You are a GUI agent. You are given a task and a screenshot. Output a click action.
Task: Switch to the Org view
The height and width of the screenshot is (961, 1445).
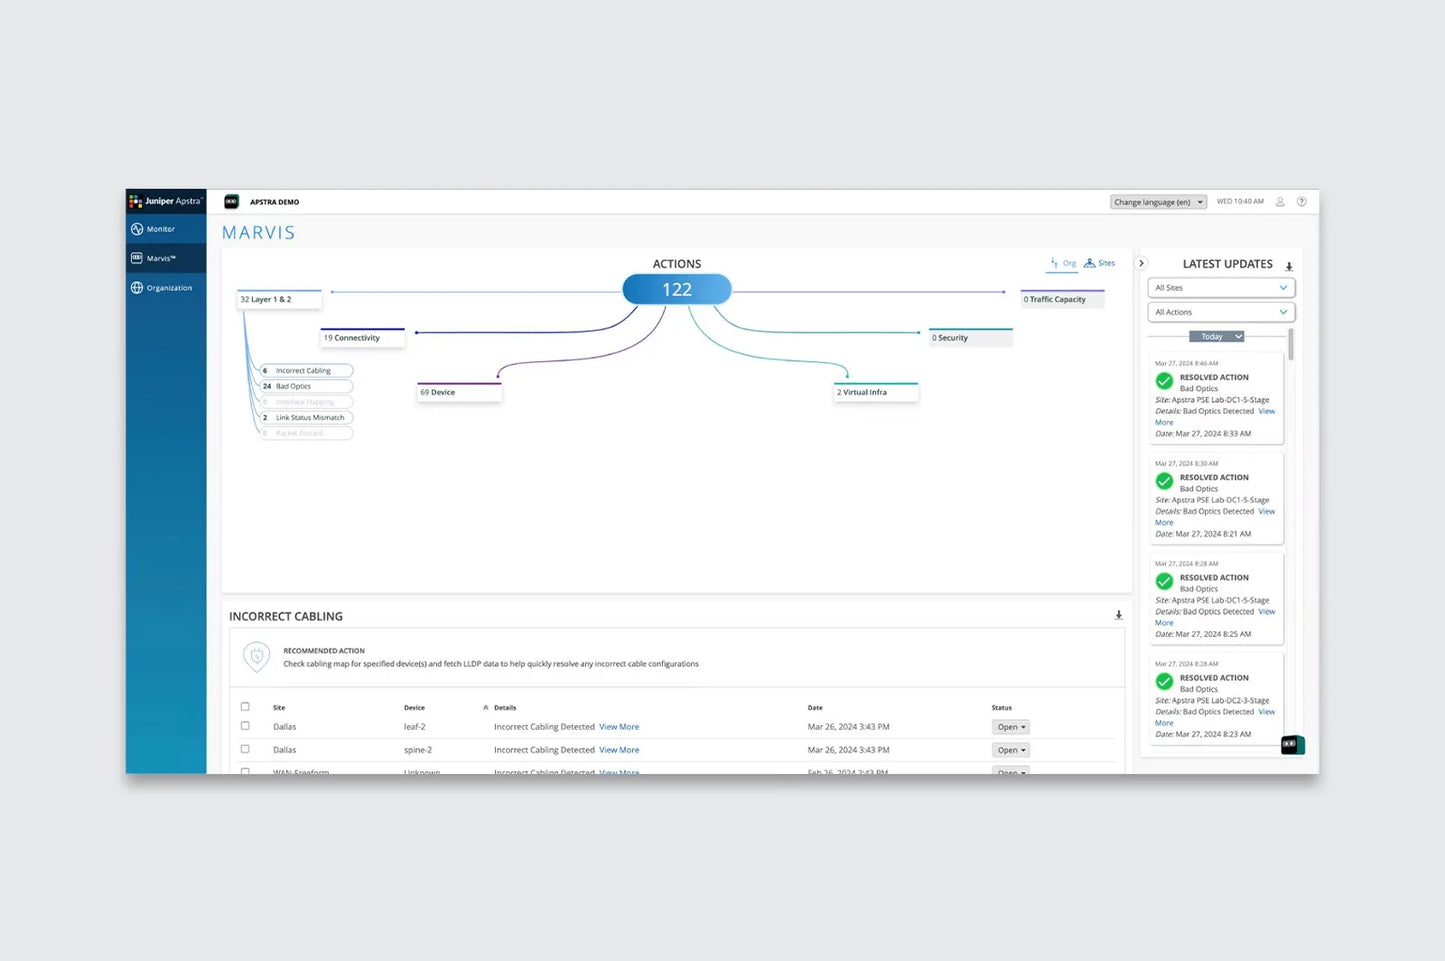click(x=1064, y=262)
